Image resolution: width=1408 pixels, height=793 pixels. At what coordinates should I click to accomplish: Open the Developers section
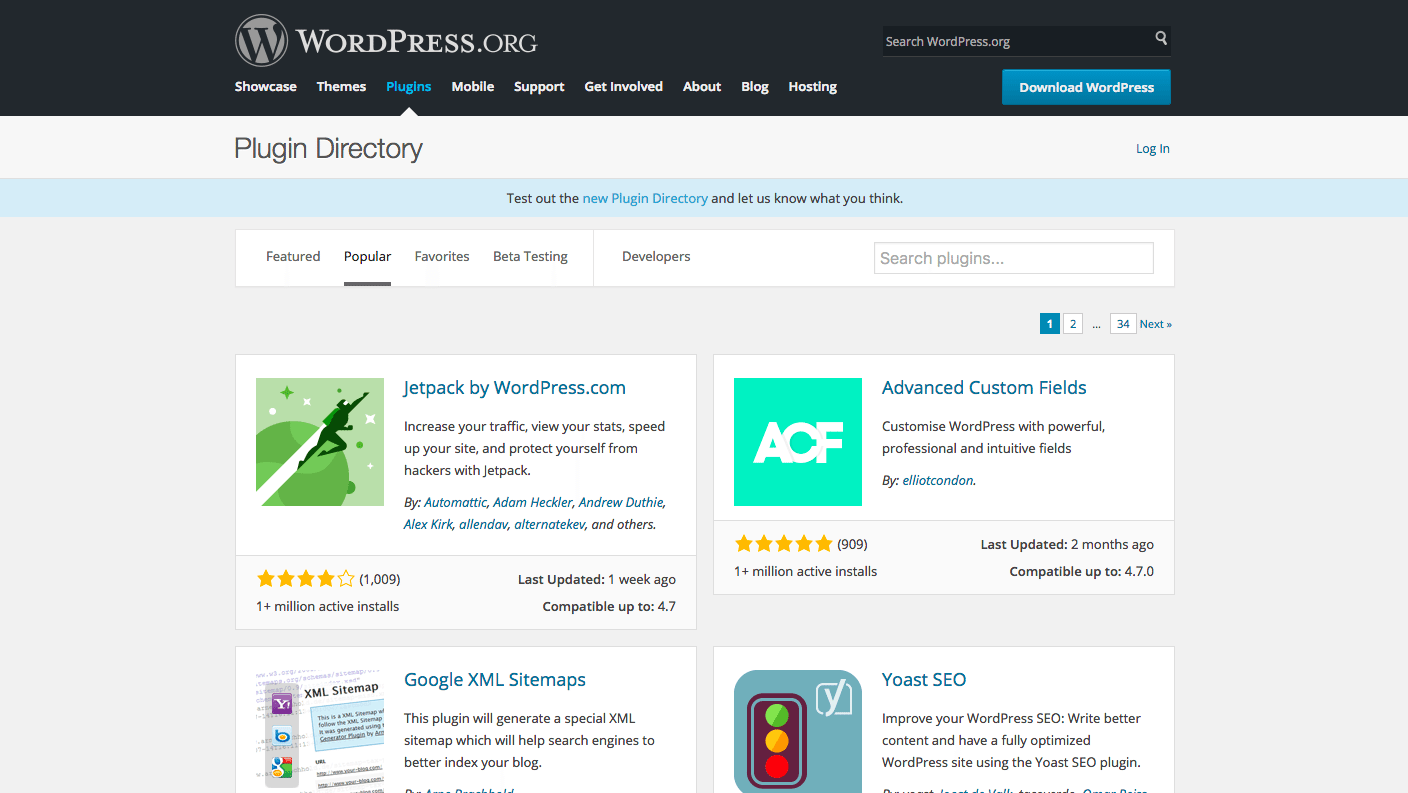pos(656,256)
